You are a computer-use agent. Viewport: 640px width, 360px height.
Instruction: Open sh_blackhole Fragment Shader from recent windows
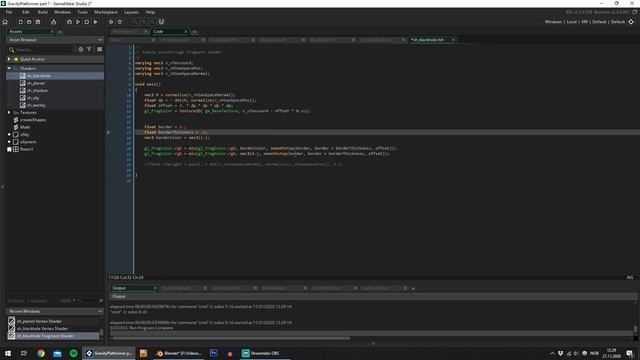click(53, 336)
